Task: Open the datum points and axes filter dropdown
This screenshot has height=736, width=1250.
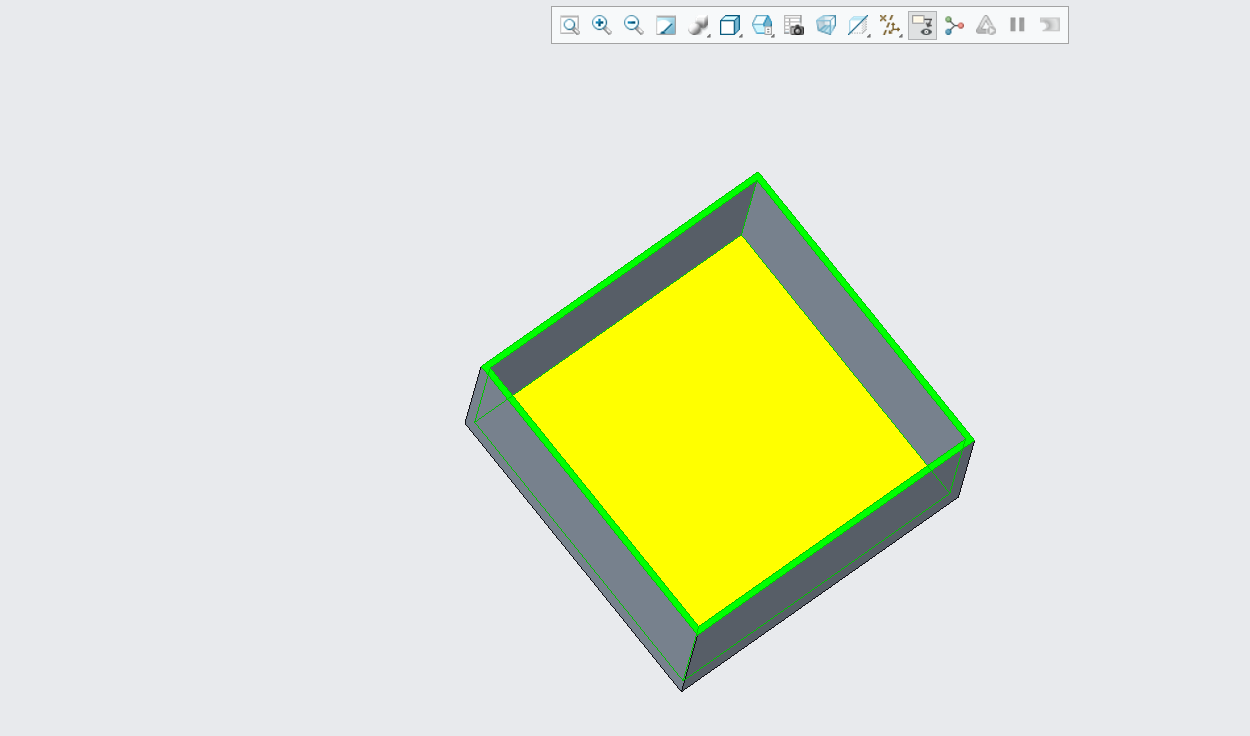Action: point(891,25)
